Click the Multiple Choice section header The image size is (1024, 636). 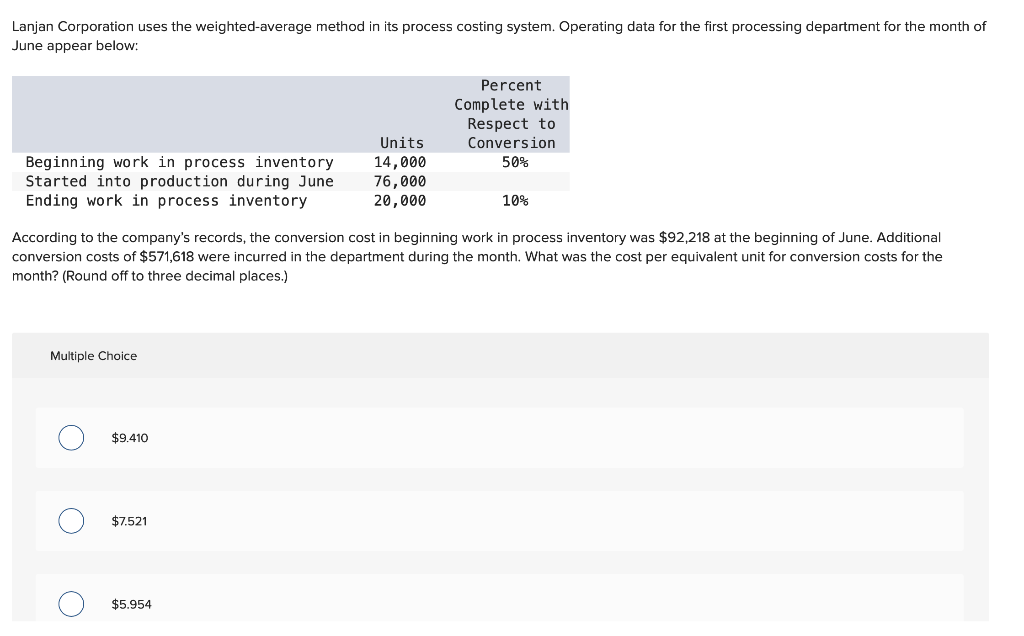tap(93, 355)
